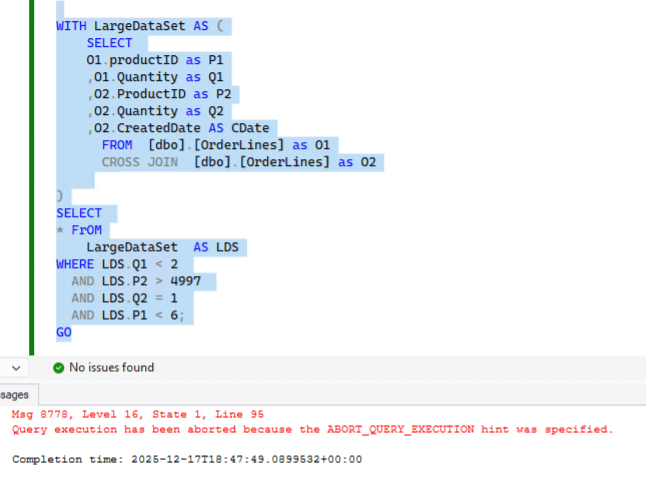Click 'No issues found' status text
The image size is (646, 478).
click(112, 367)
